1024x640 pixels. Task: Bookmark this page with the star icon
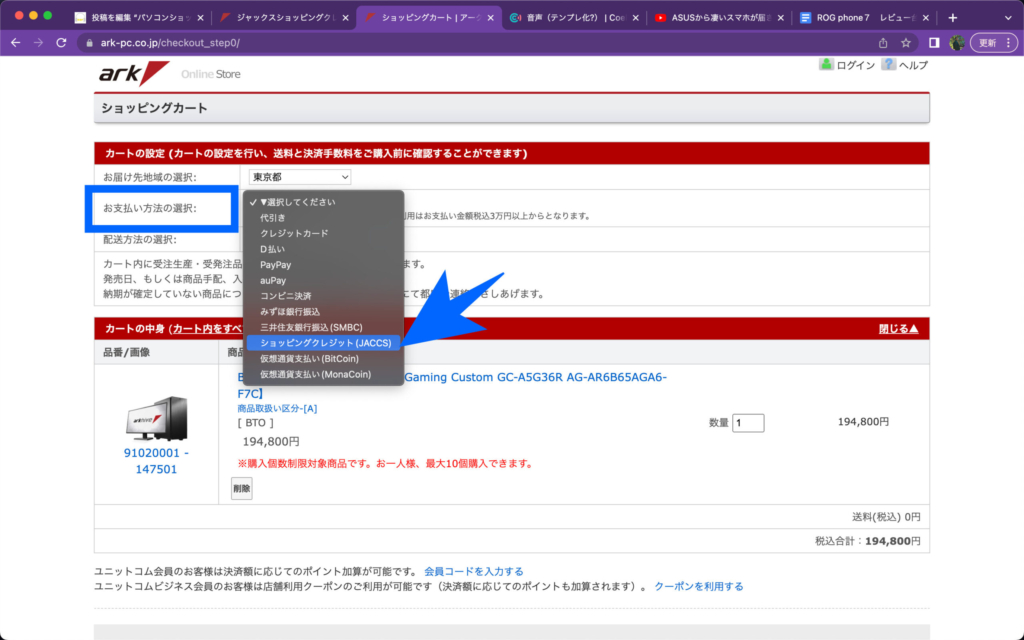[905, 43]
